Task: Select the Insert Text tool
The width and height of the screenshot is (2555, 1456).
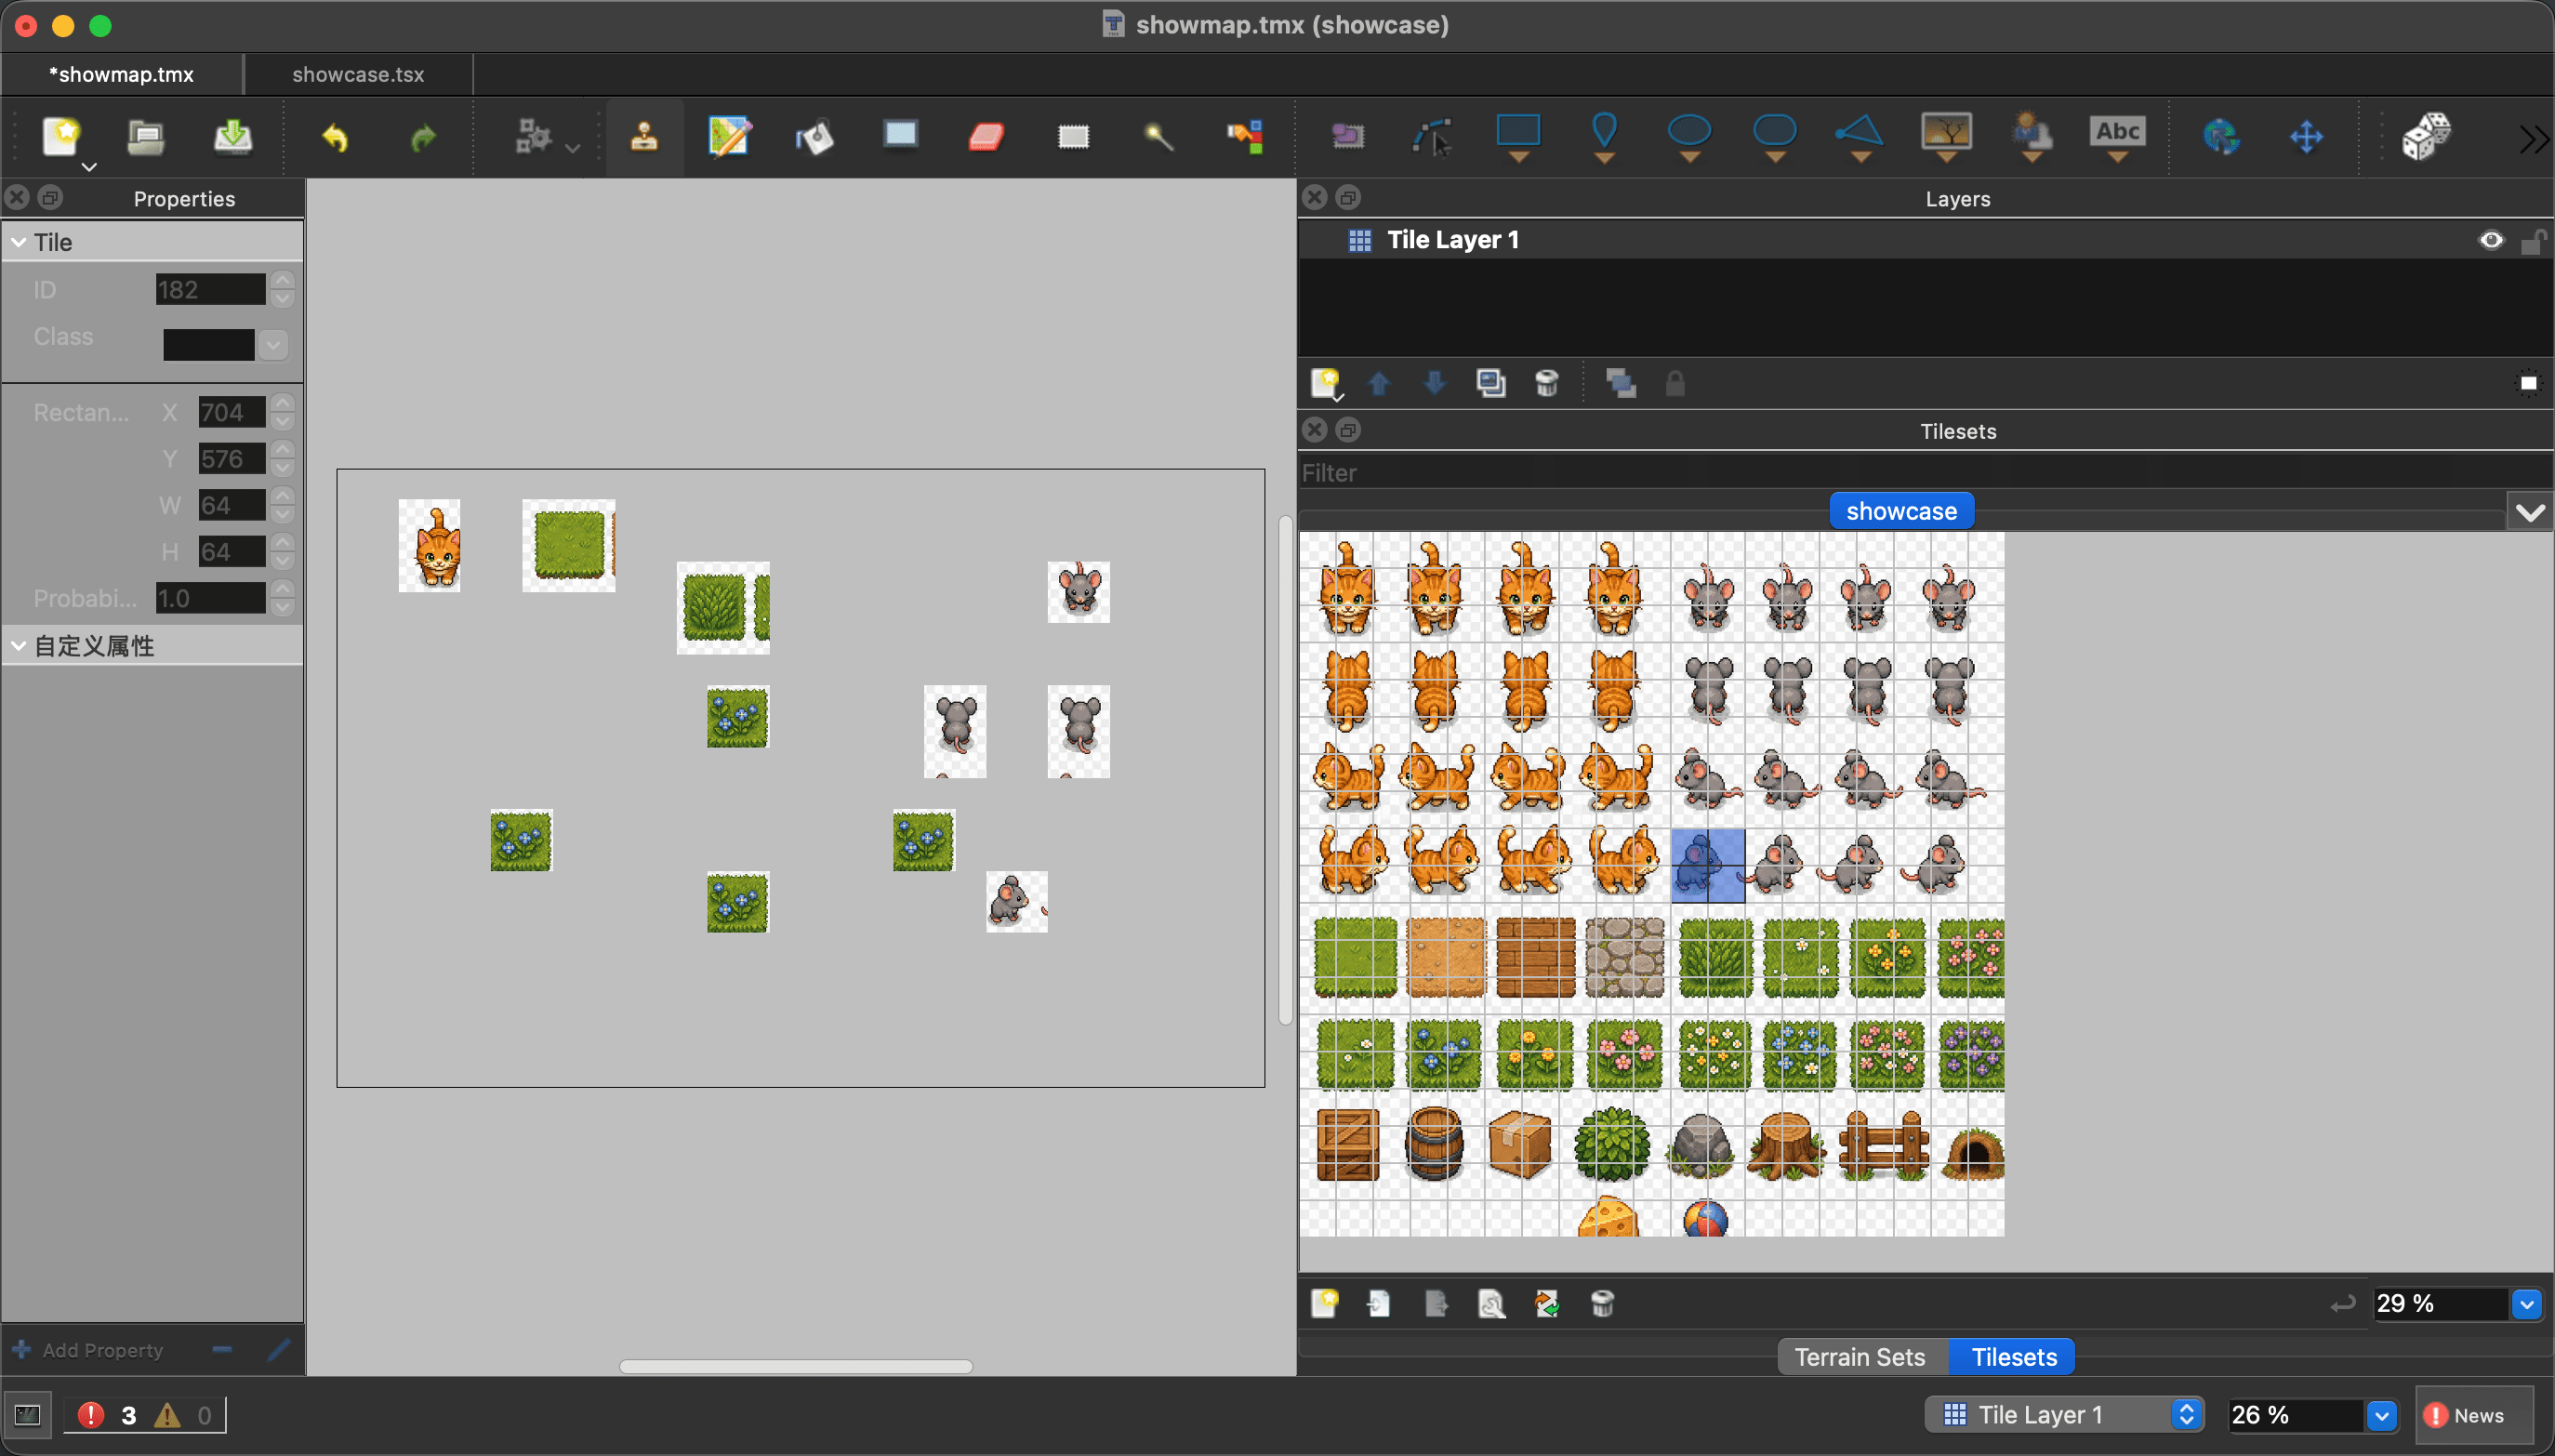Action: tap(2118, 136)
